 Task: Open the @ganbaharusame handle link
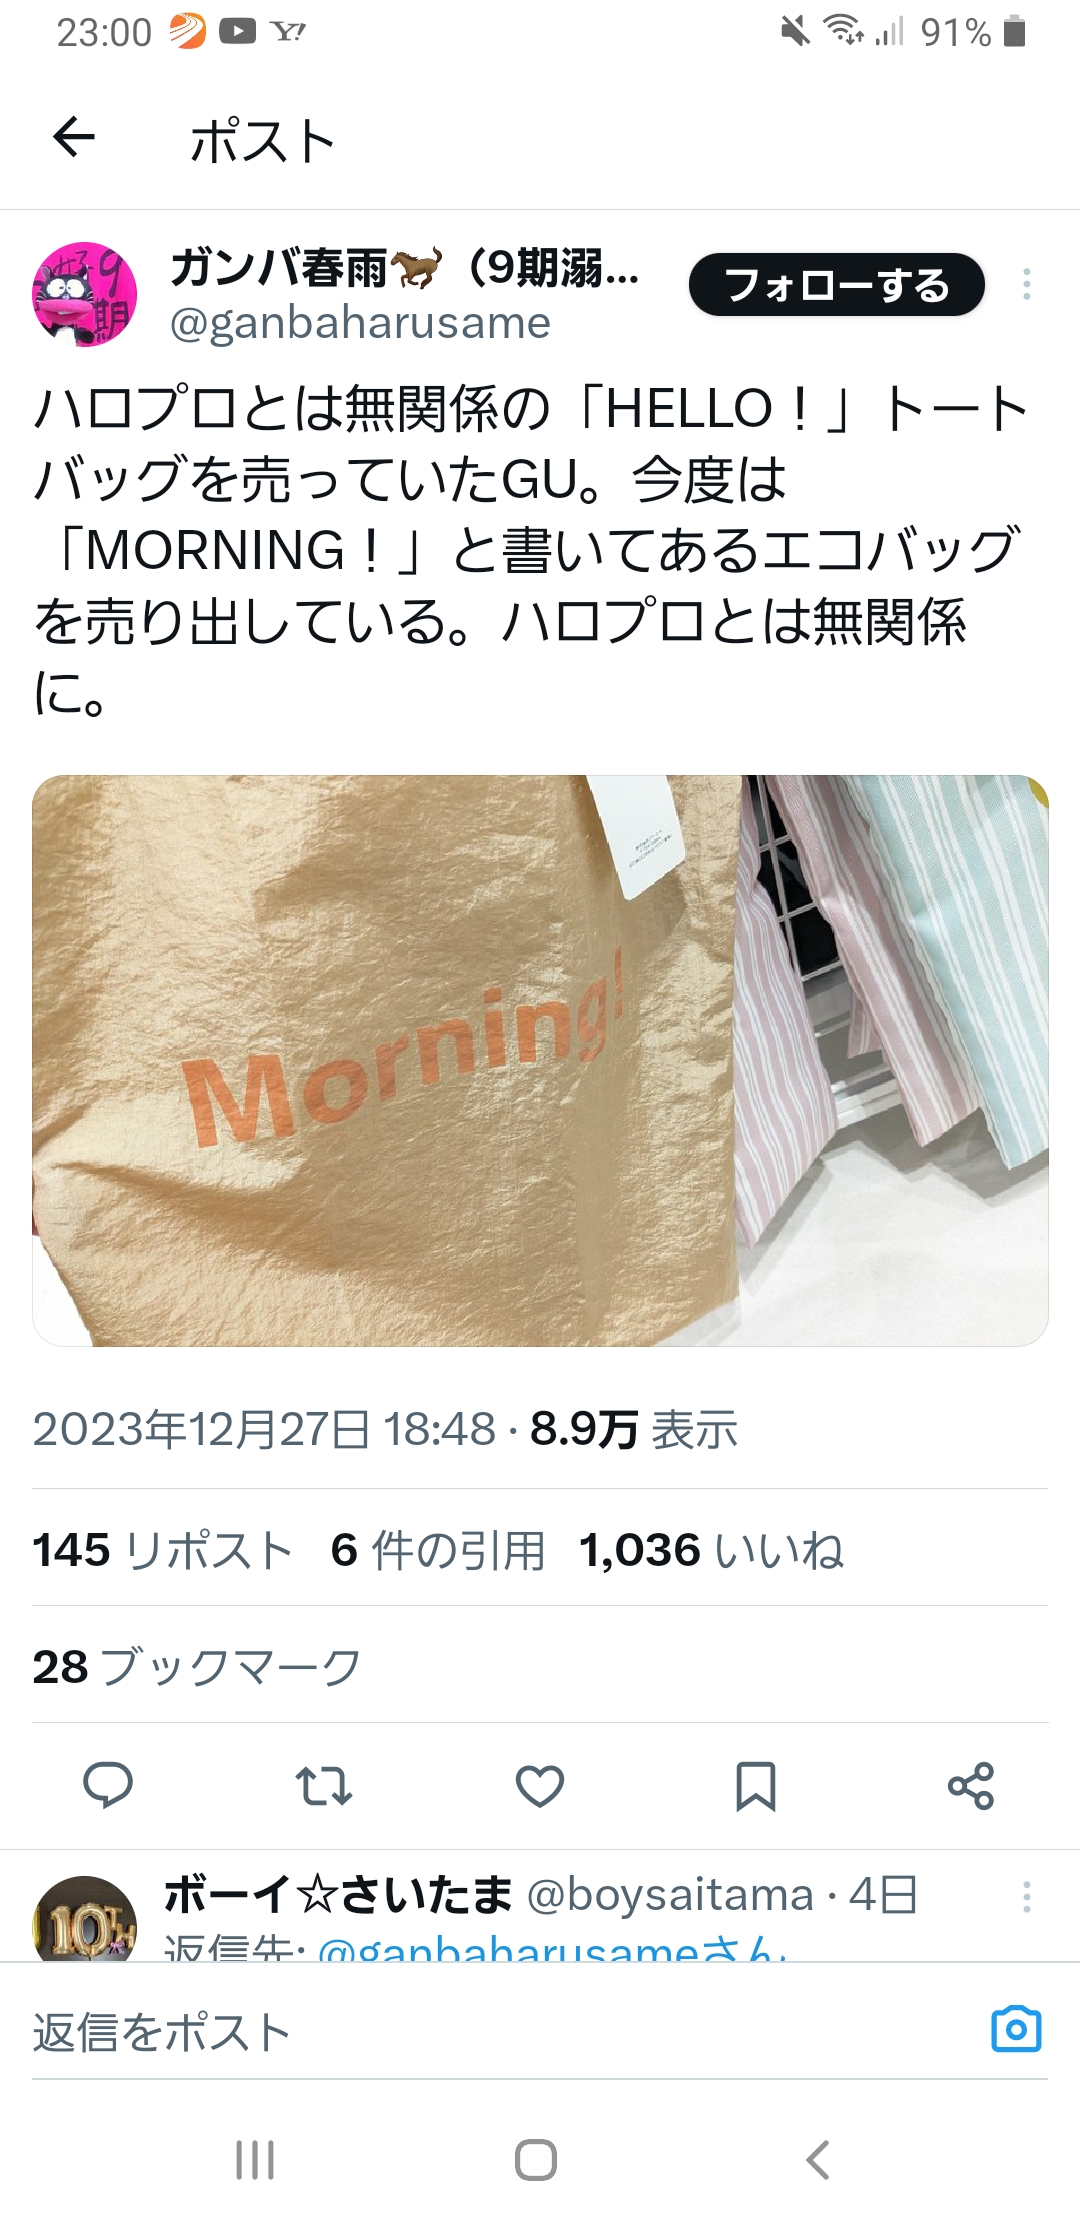pyautogui.click(x=360, y=323)
